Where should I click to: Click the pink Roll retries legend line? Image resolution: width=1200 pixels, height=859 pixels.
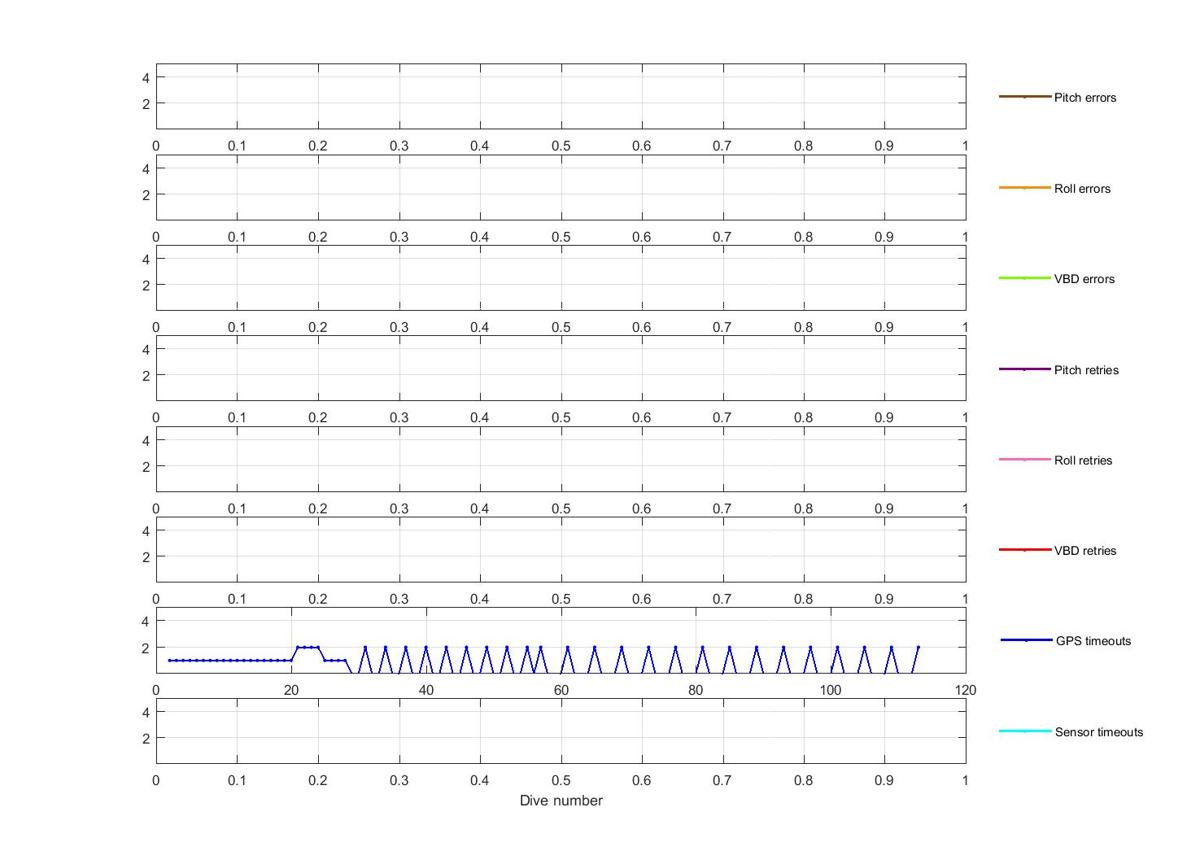point(1025,460)
